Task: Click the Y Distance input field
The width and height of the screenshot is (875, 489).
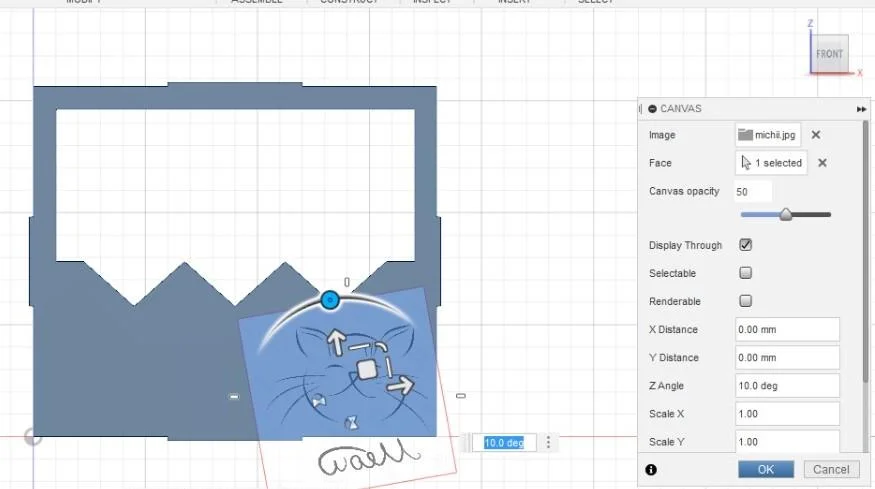Action: coord(787,357)
